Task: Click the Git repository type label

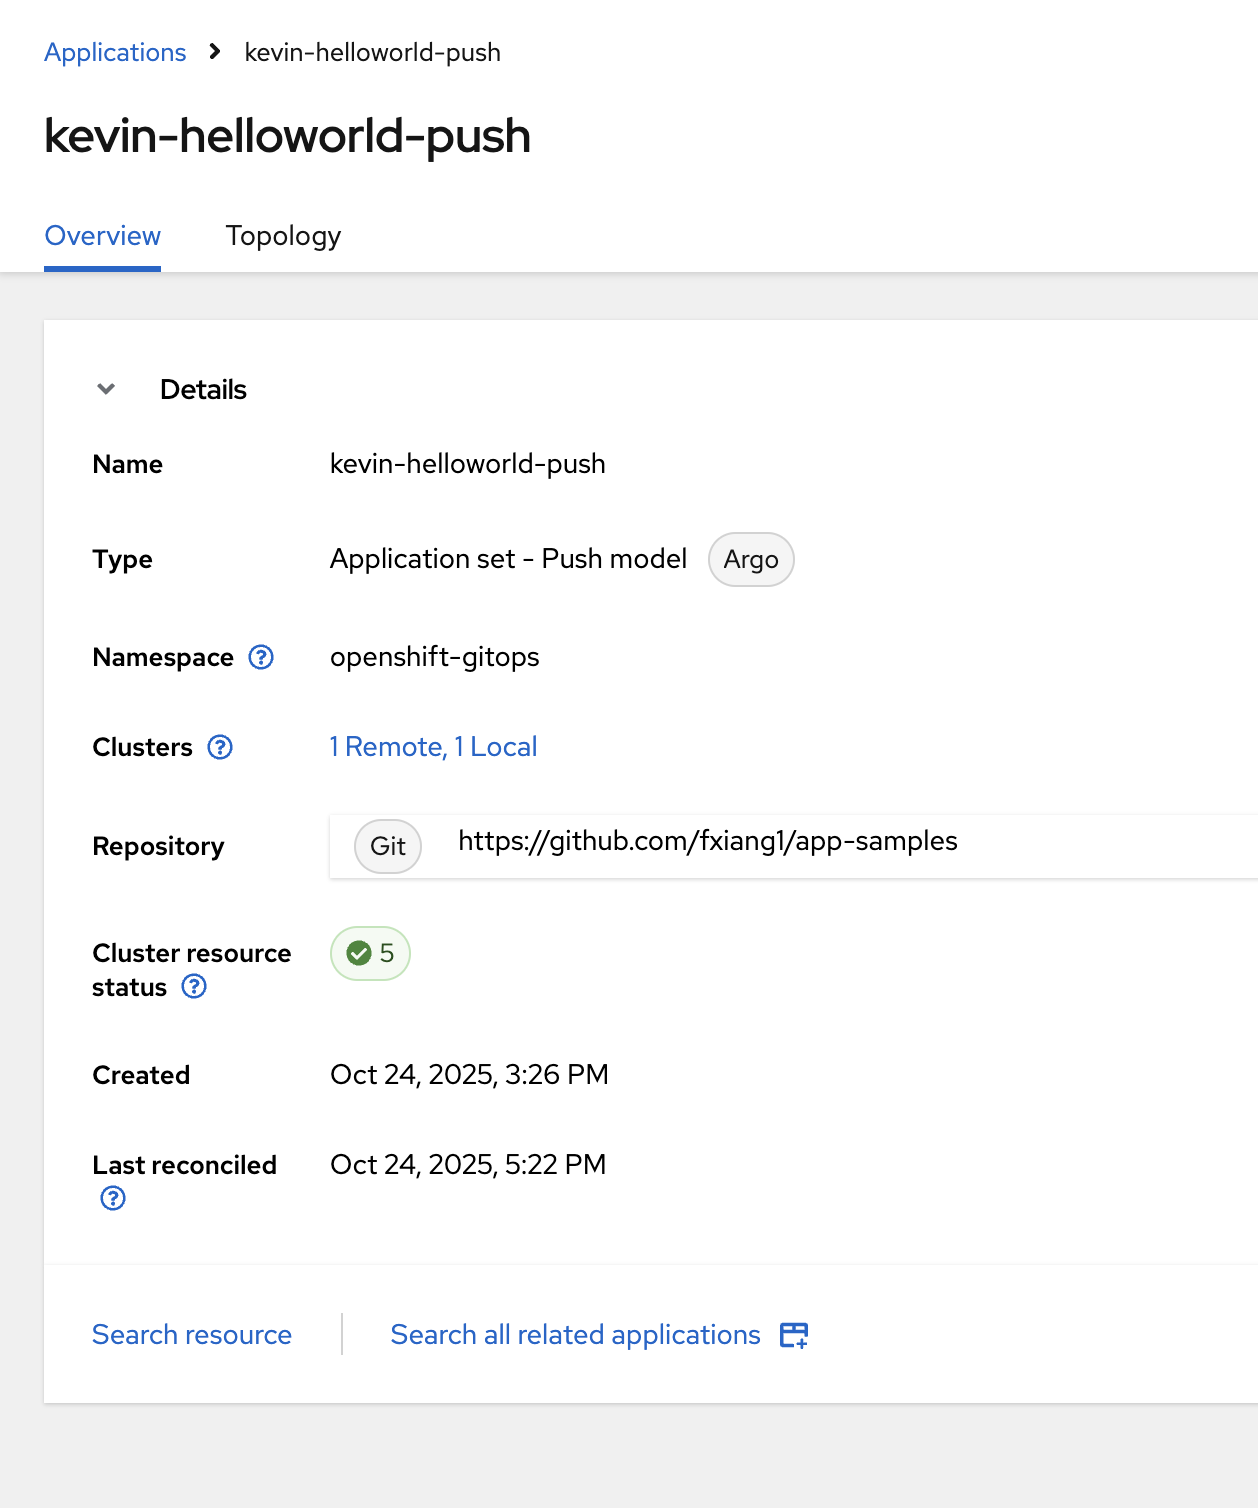Action: pyautogui.click(x=388, y=846)
